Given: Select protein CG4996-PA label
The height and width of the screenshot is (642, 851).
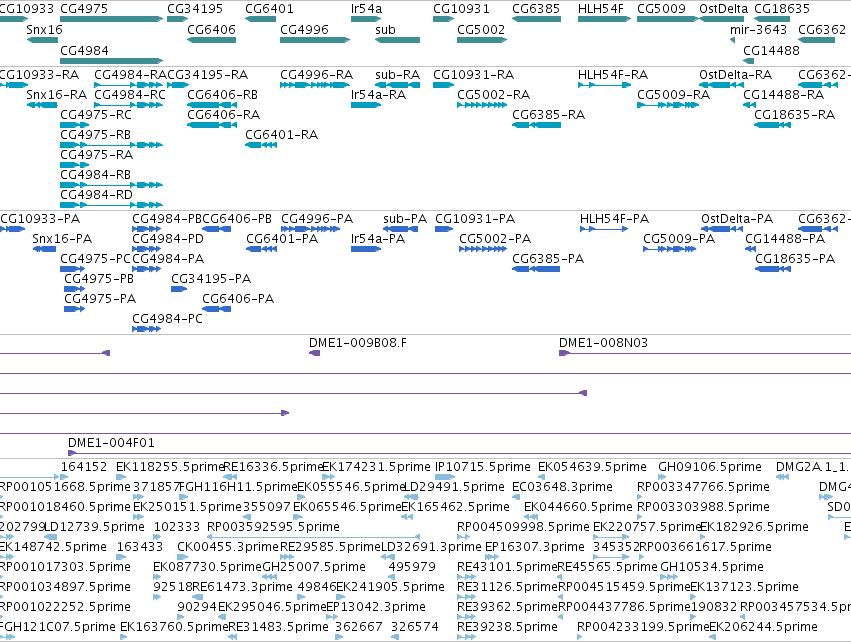Looking at the screenshot, I should tap(317, 219).
